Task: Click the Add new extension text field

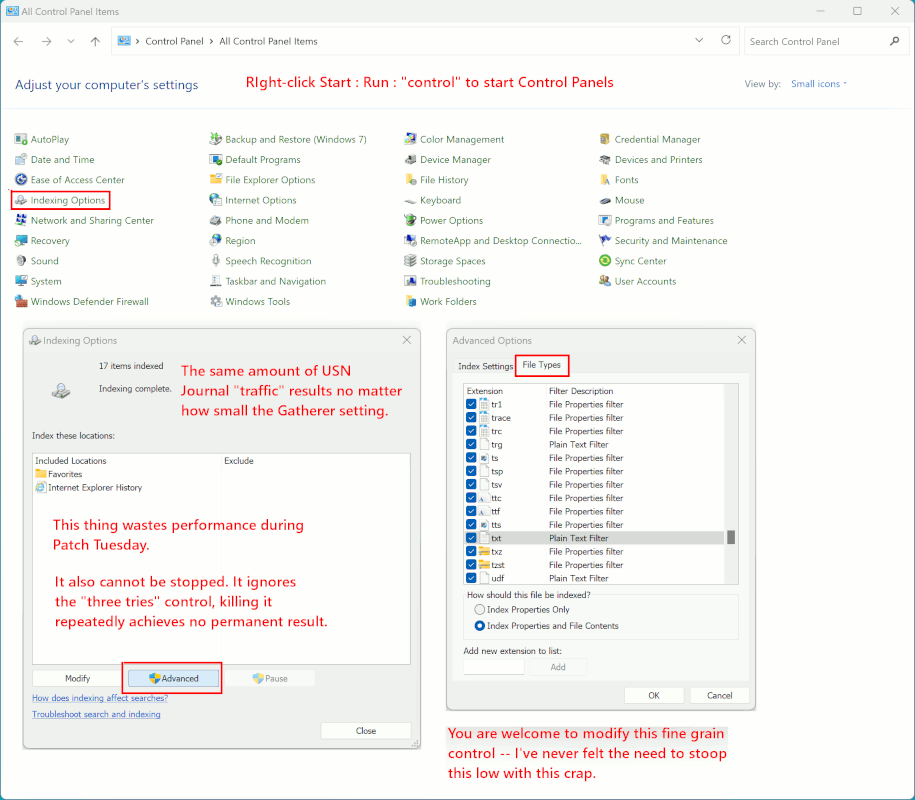Action: pos(494,667)
